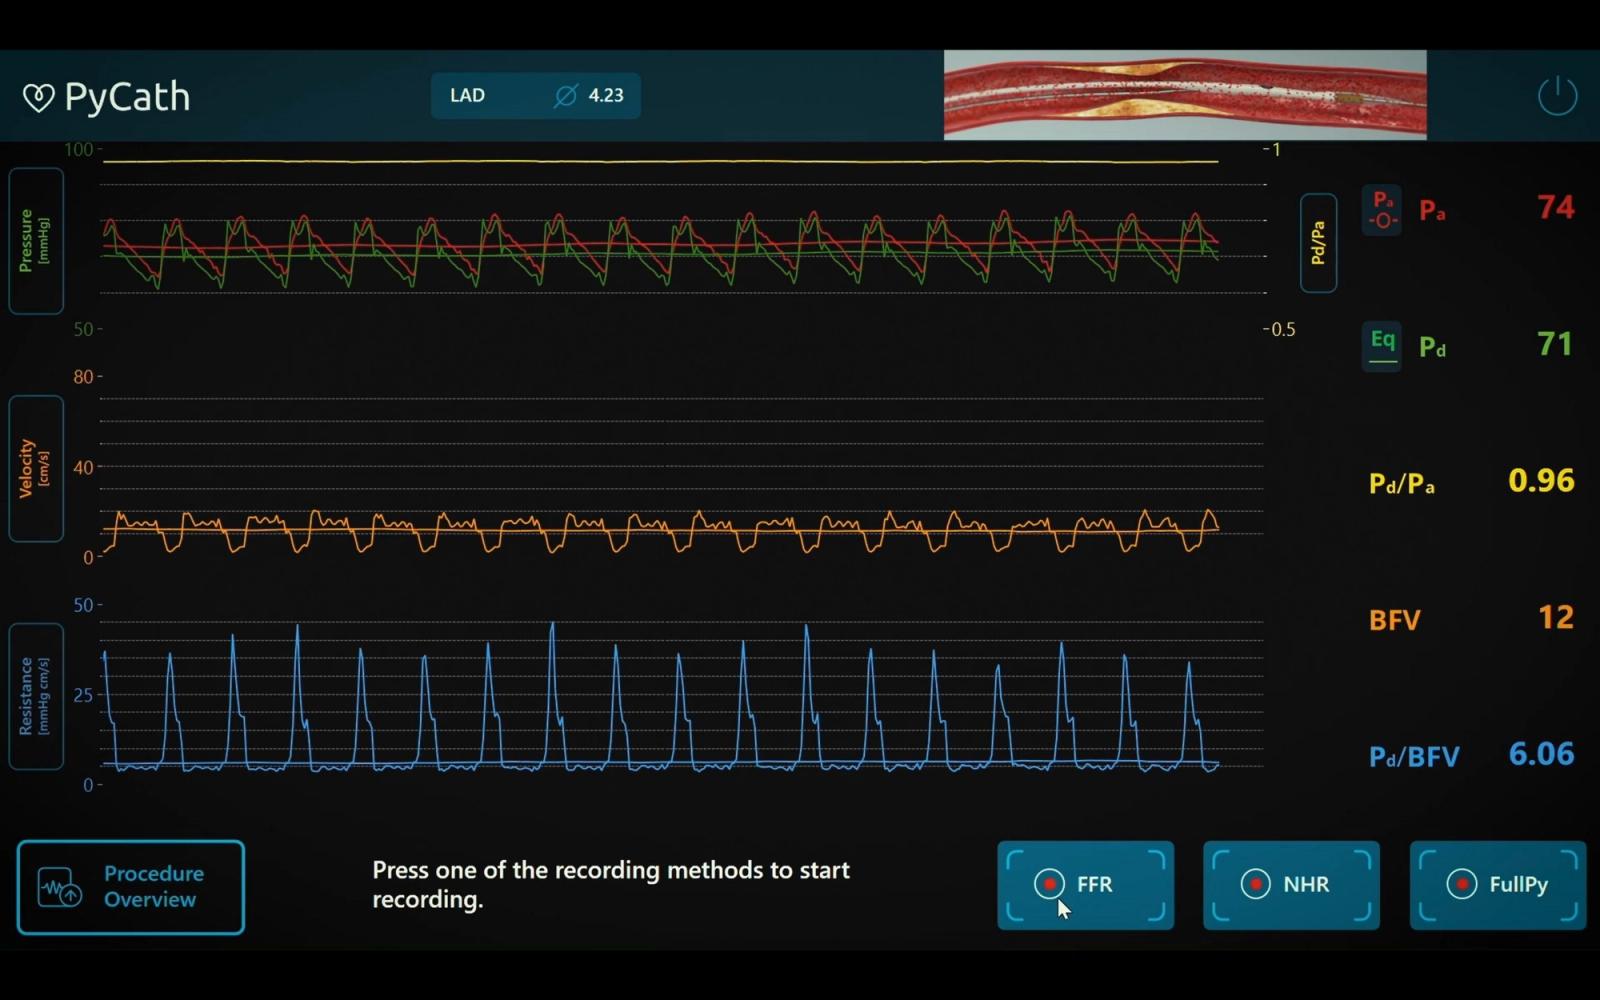Start FullPy recording
Screen dimensions: 1600x1000
coord(1498,885)
